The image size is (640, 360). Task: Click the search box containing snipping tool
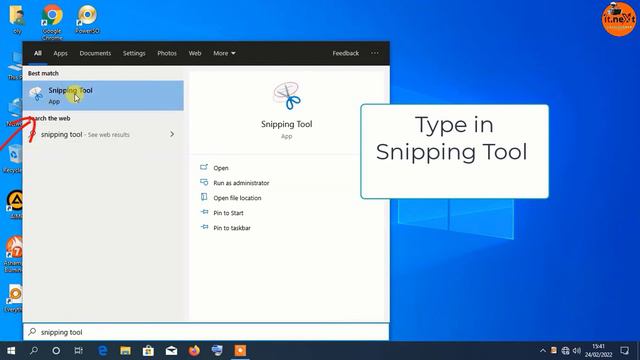pyautogui.click(x=206, y=332)
